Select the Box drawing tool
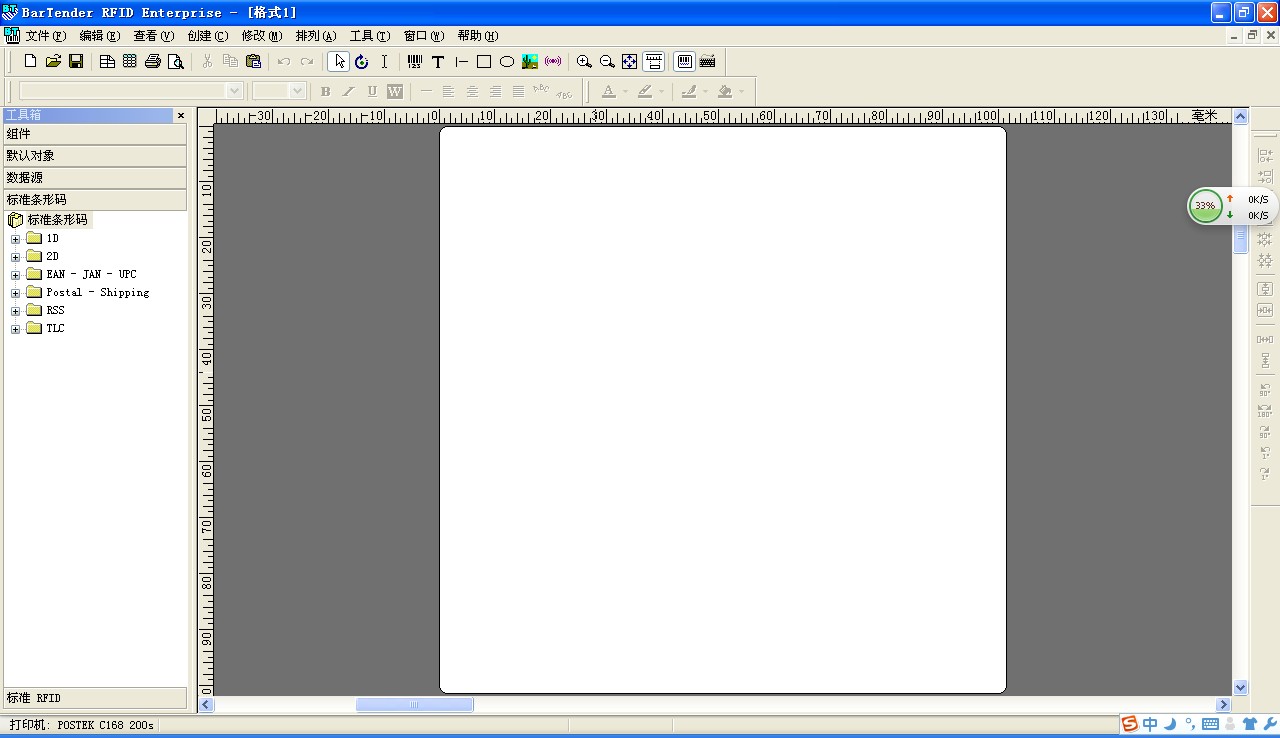The image size is (1280, 738). click(484, 61)
